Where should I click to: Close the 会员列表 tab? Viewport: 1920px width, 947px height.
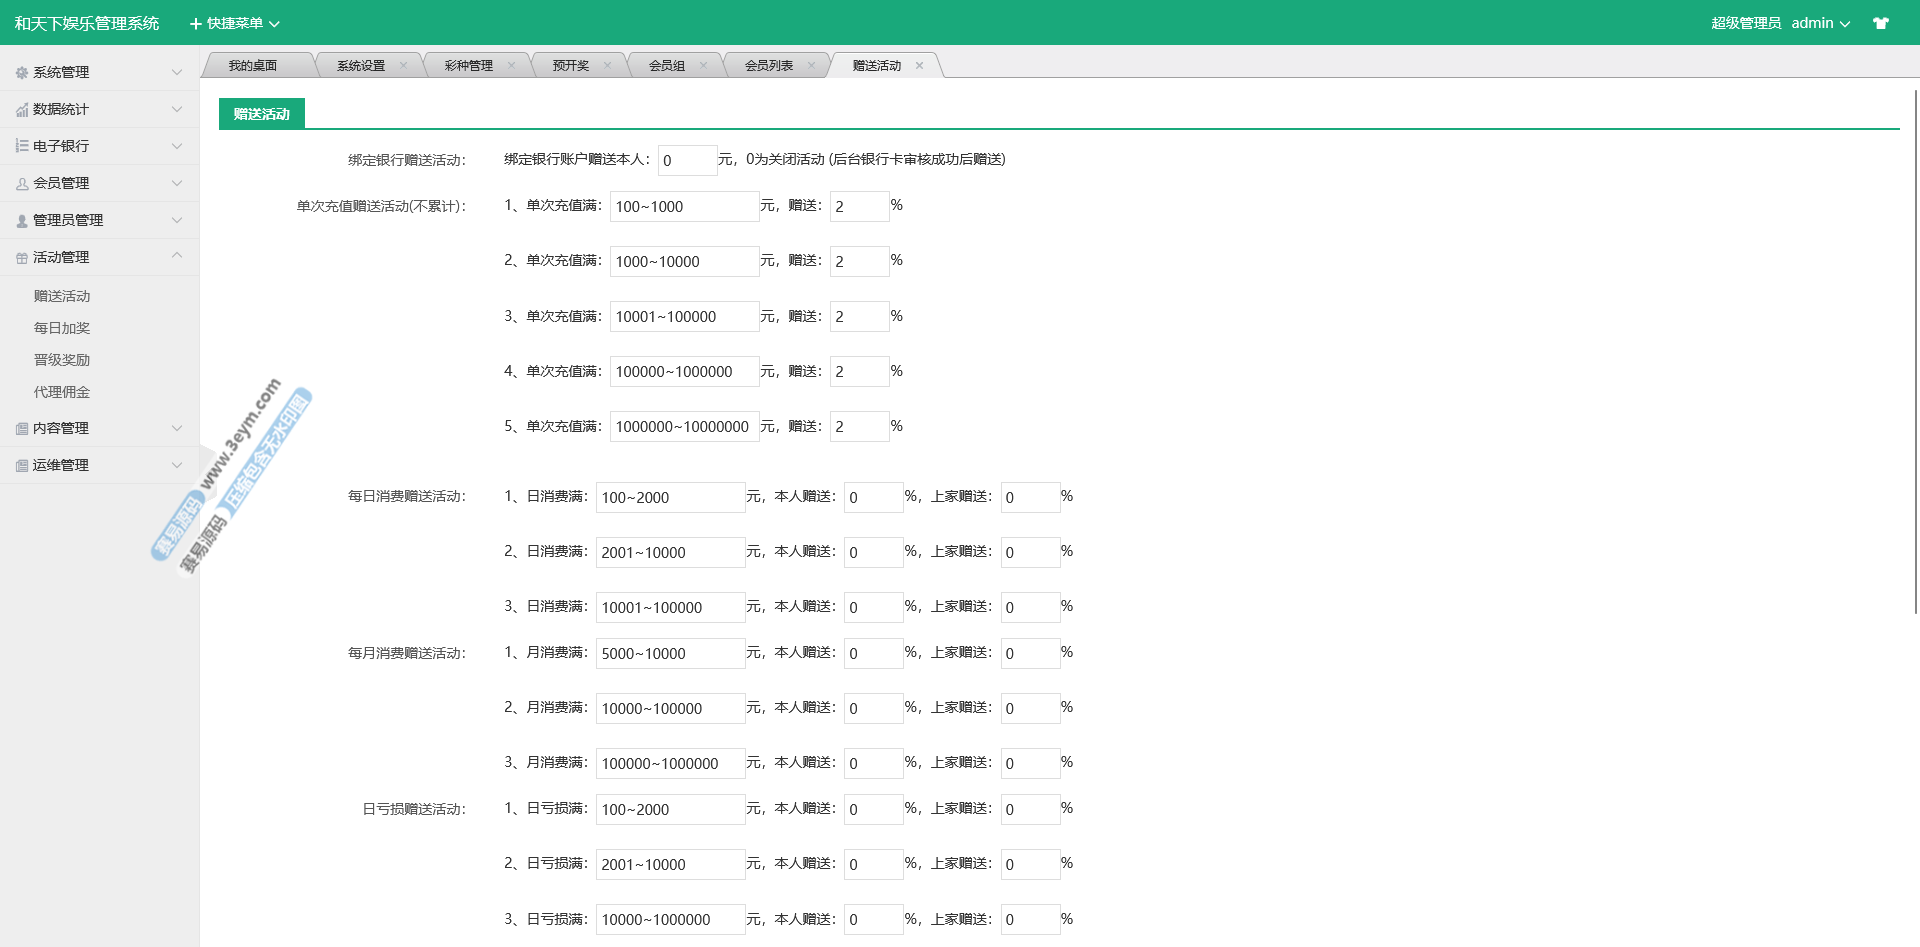click(811, 66)
